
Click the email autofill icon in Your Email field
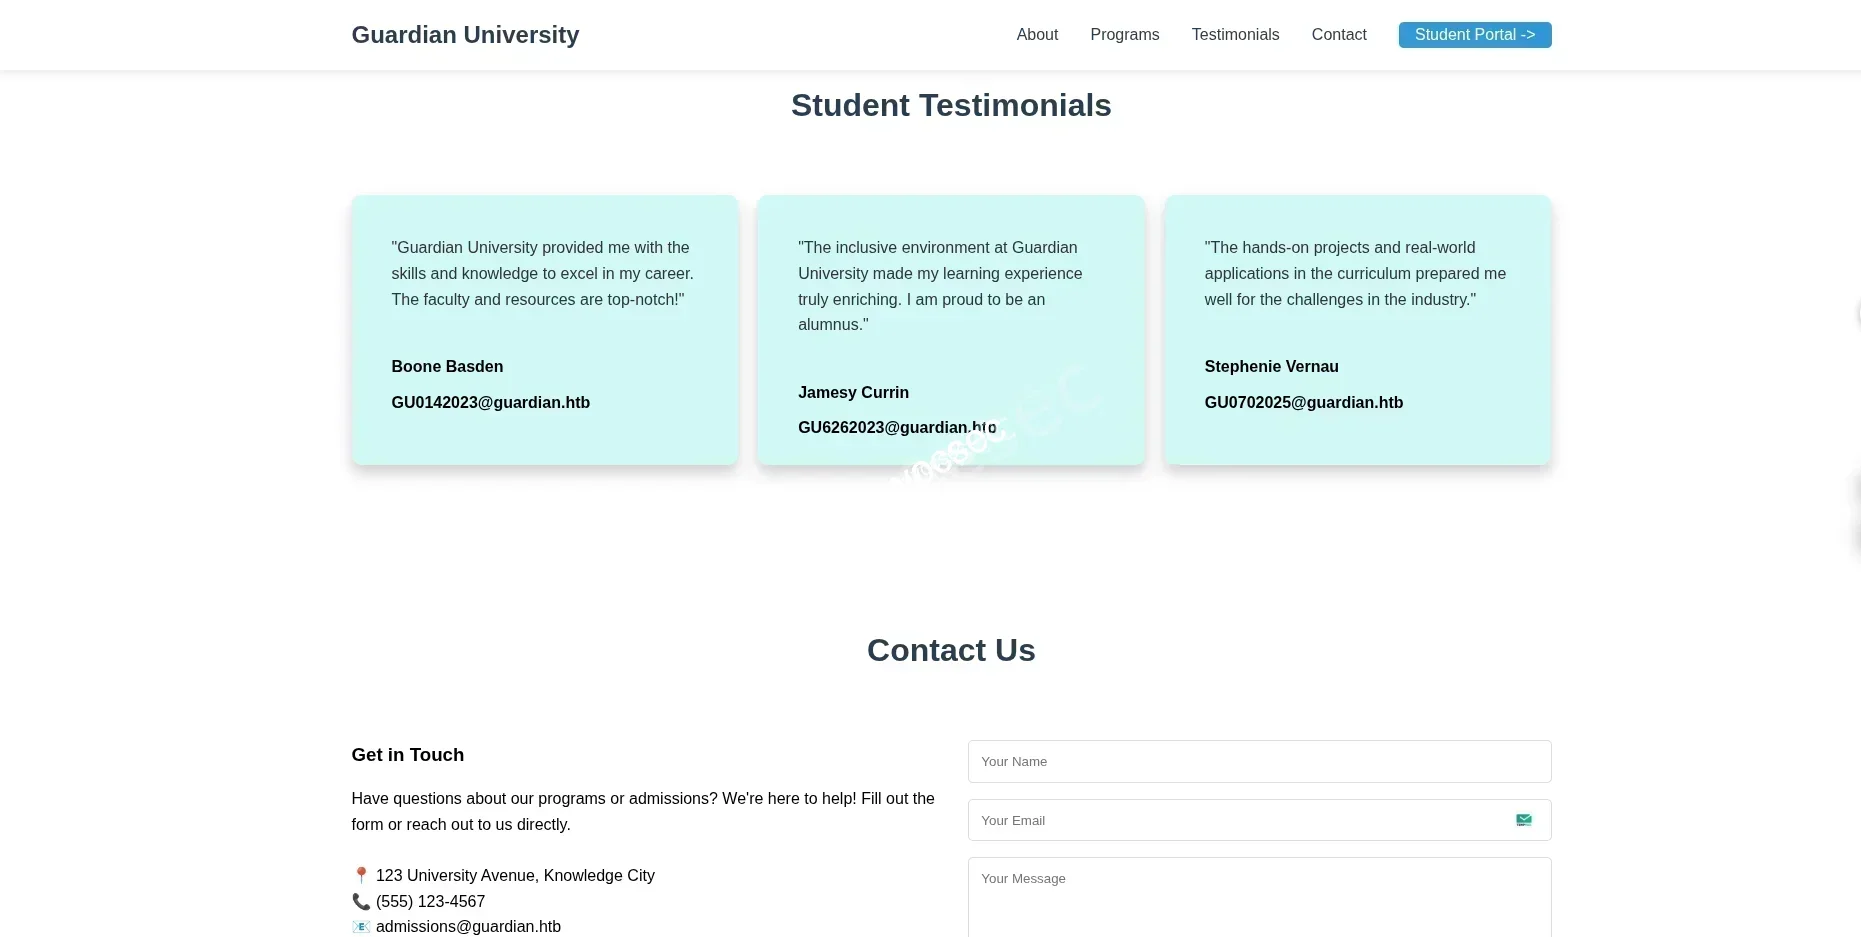(1523, 820)
